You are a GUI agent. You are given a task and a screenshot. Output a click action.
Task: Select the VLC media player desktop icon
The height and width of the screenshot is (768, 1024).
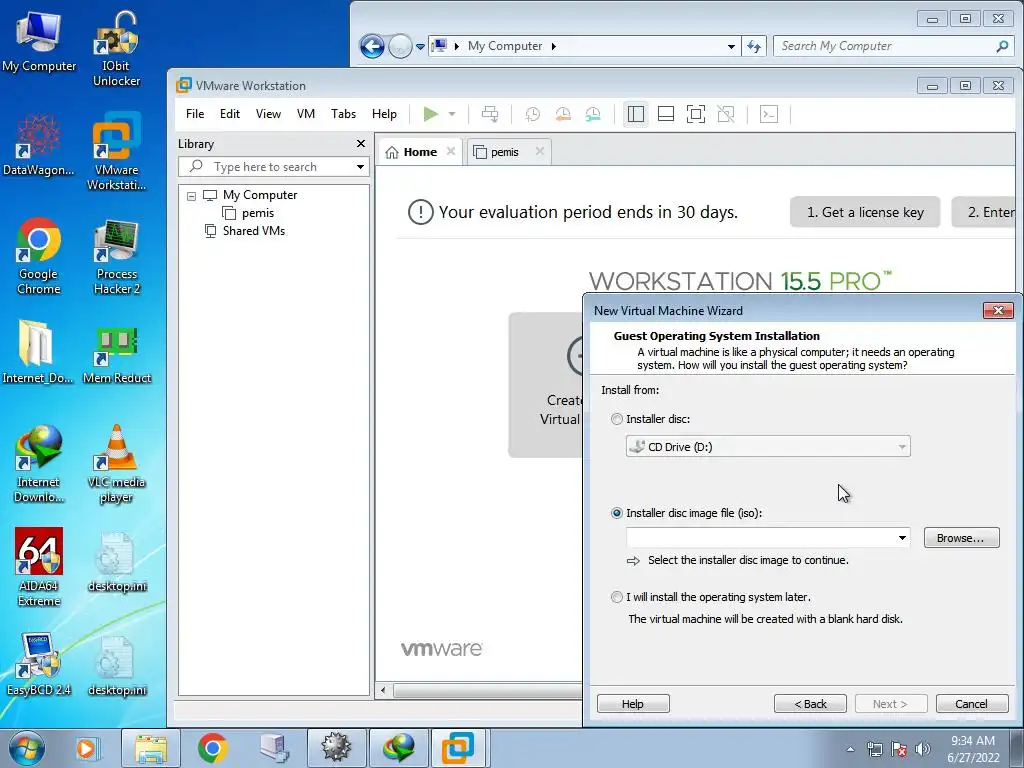click(x=116, y=464)
